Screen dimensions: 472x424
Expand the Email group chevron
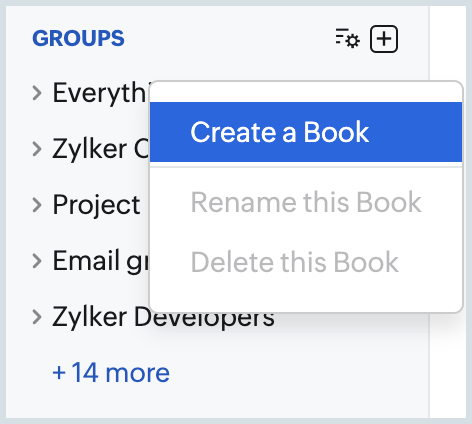[x=37, y=261]
